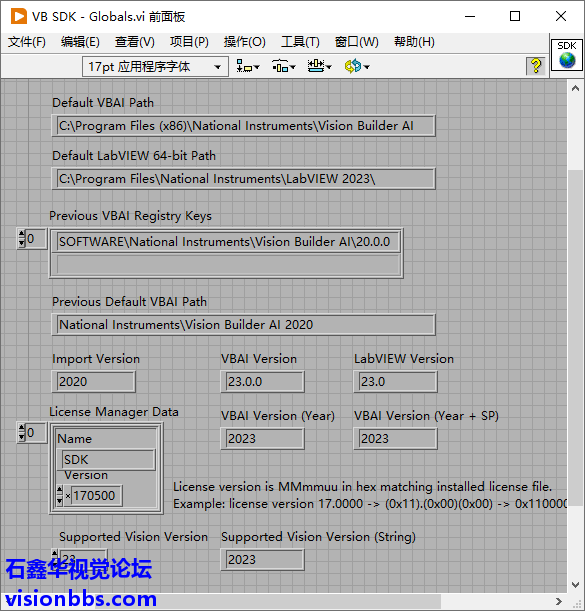Screen dimensions: 585x611
Task: Show the Context Help window
Action: point(536,66)
